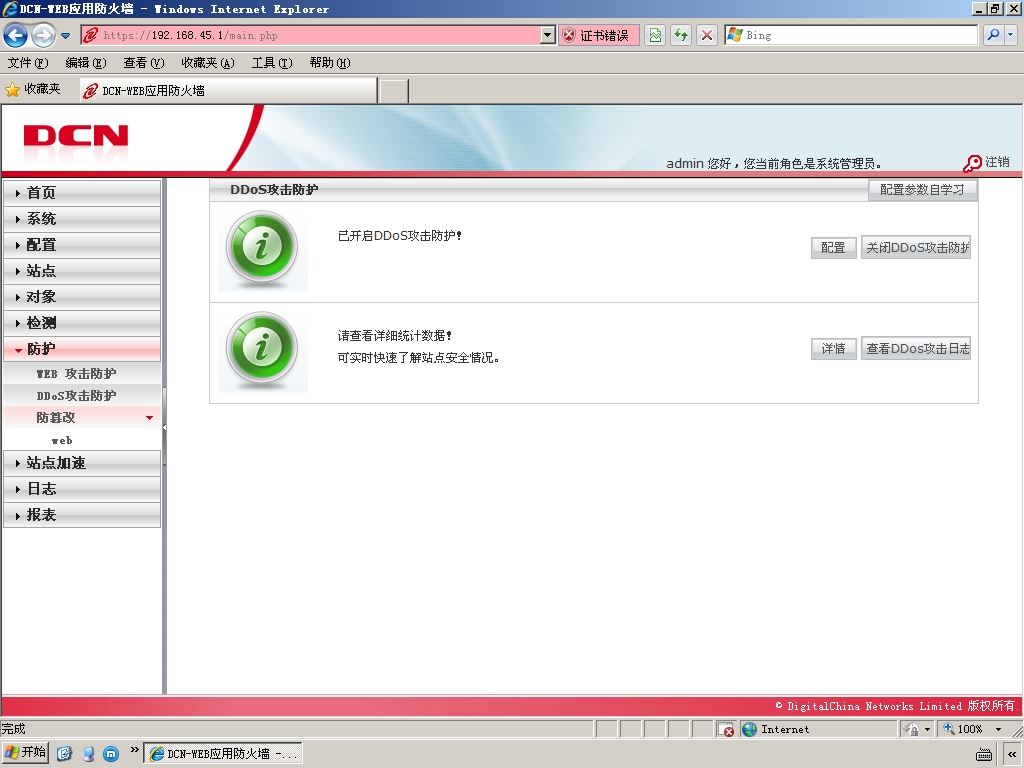Click the 证书错误 certificate error badge
Screen dimensions: 1024x768
point(598,35)
